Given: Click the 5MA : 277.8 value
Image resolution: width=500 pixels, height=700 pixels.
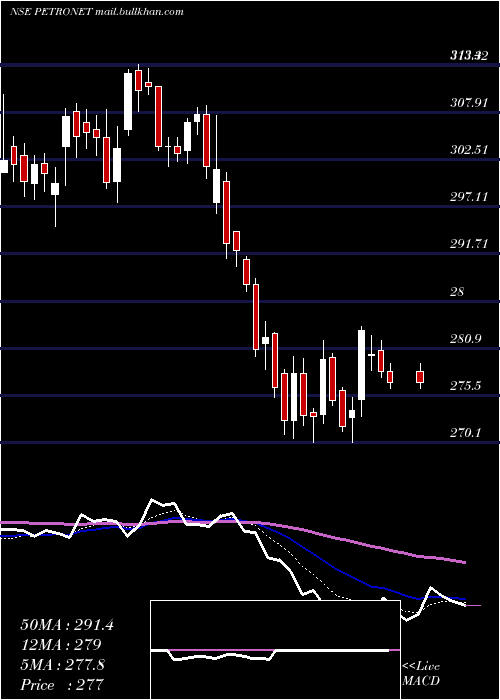Looking at the screenshot, I should click(63, 665).
